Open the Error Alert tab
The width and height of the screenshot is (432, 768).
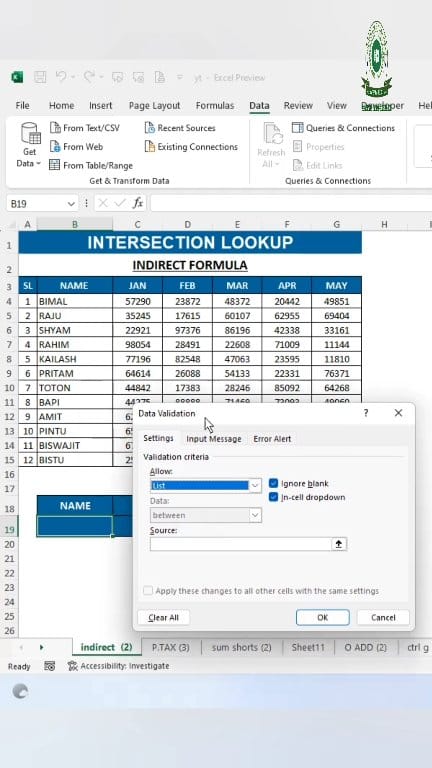pyautogui.click(x=272, y=439)
